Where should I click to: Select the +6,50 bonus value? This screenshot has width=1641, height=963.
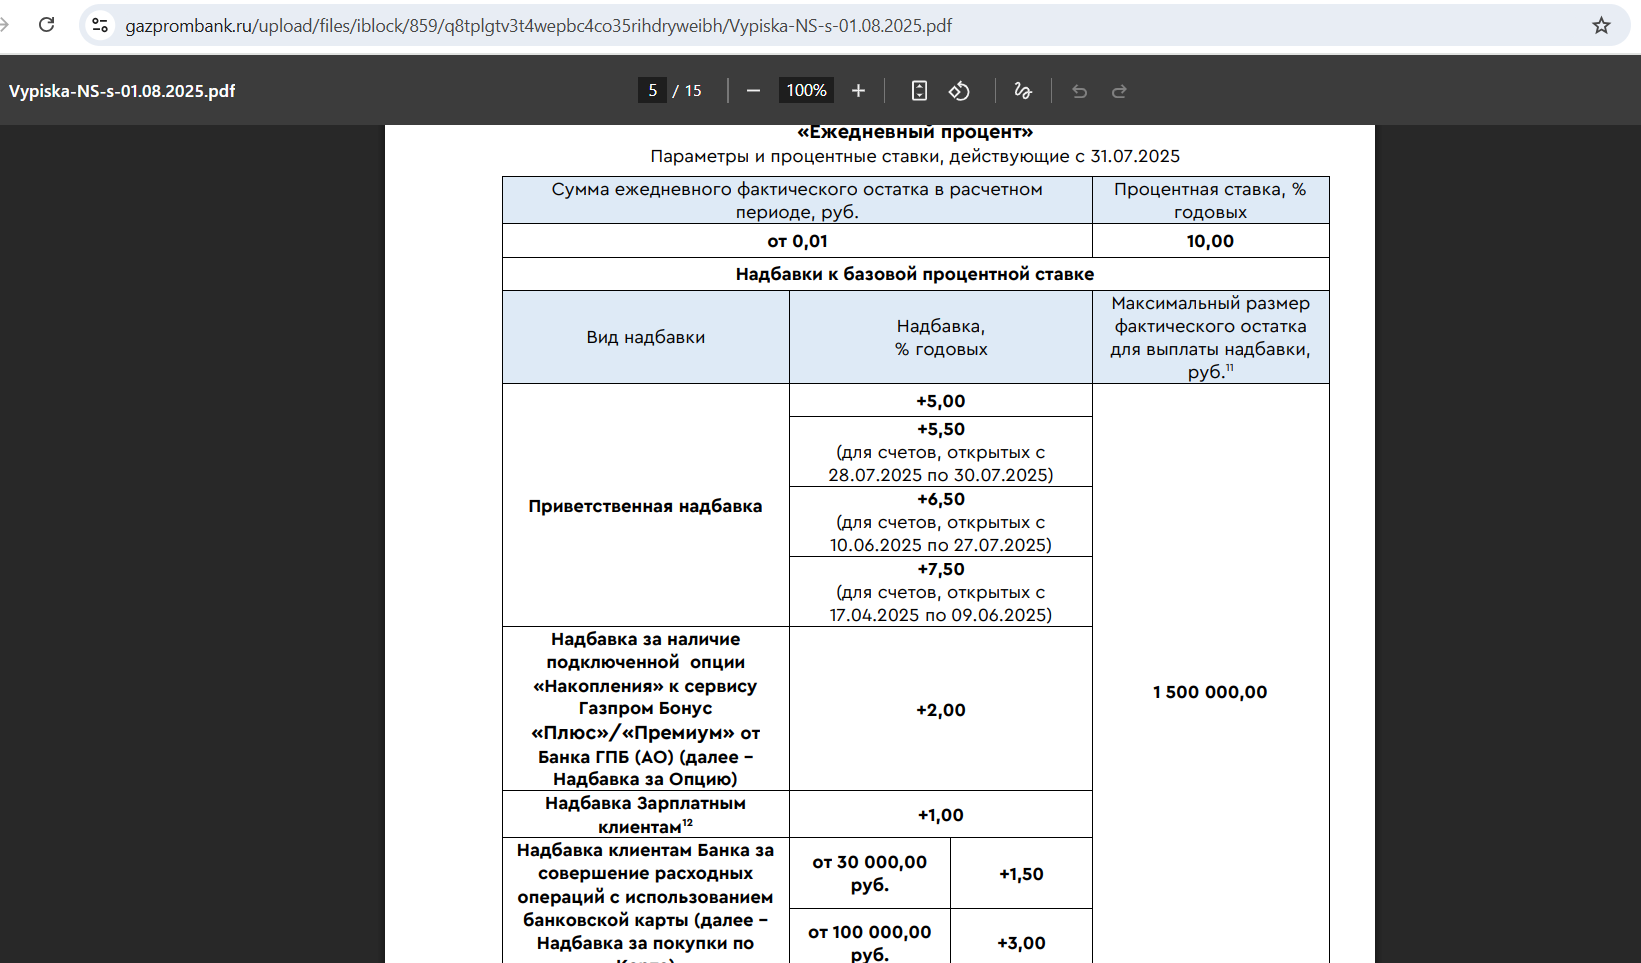pyautogui.click(x=941, y=499)
